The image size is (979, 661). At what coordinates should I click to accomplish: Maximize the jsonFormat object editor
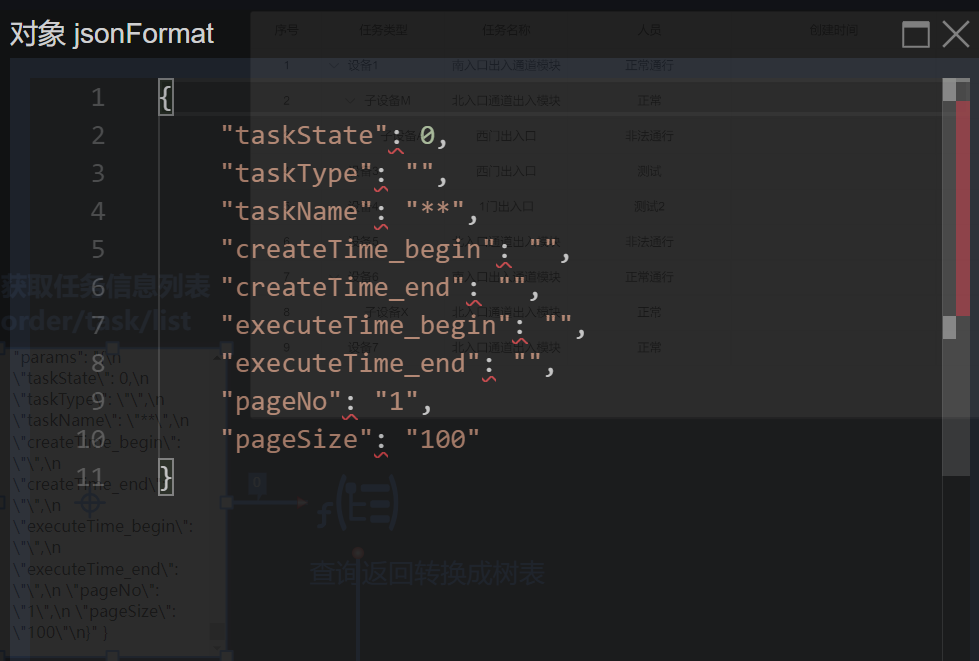(x=915, y=35)
